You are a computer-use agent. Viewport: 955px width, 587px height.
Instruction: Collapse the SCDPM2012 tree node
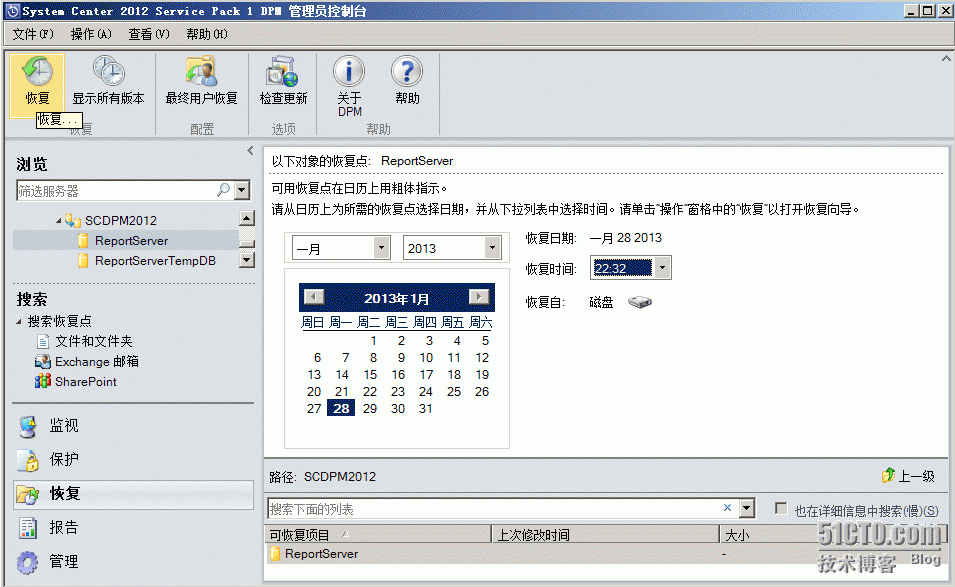pyautogui.click(x=58, y=220)
